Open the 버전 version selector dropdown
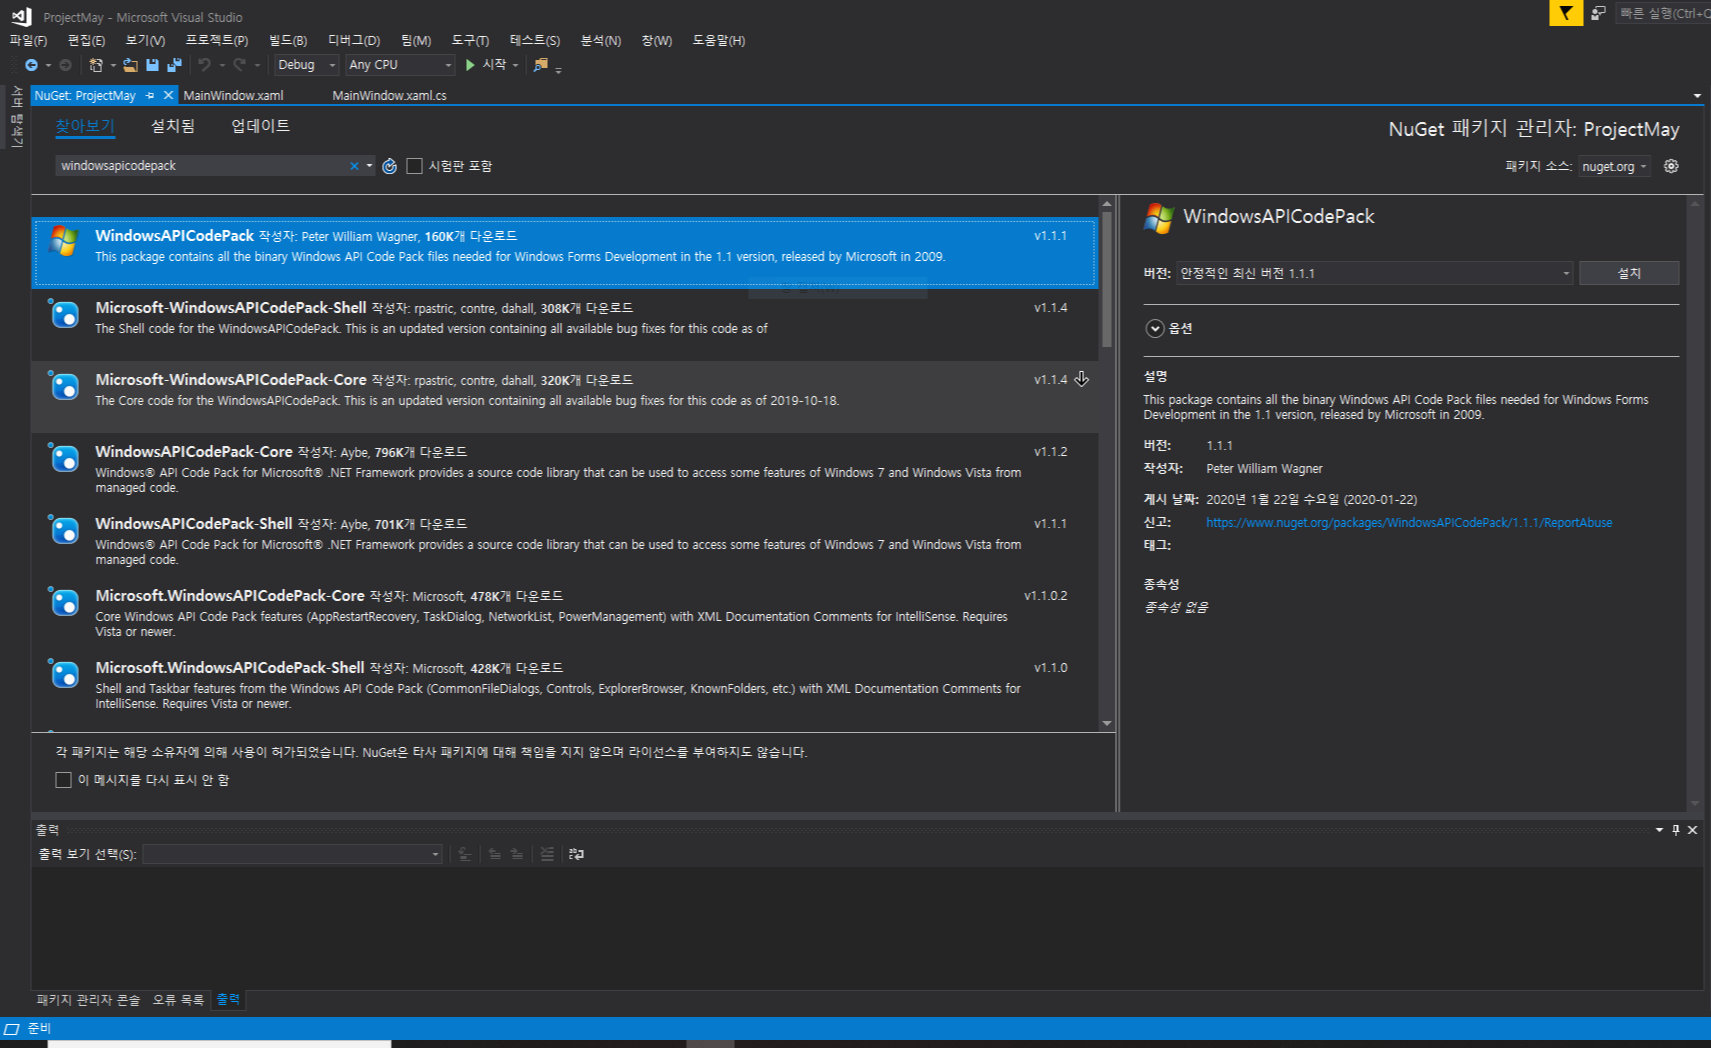 pyautogui.click(x=1375, y=273)
